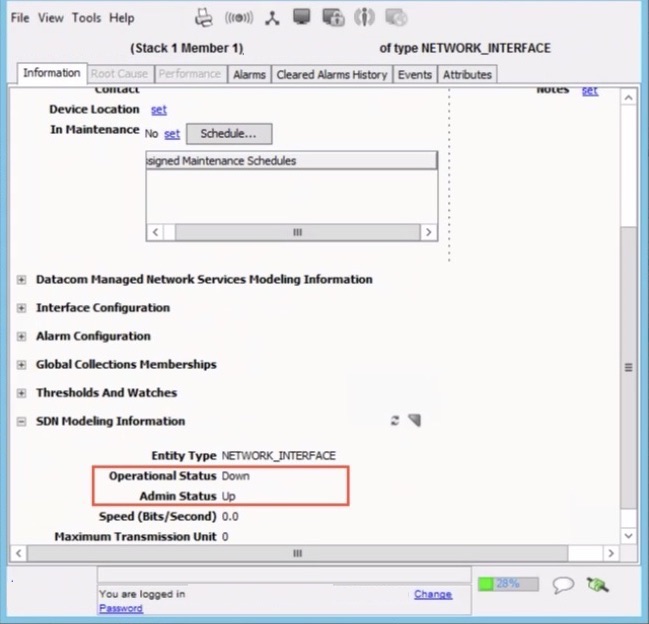Expand the Global Collections Memberships section

point(22,365)
